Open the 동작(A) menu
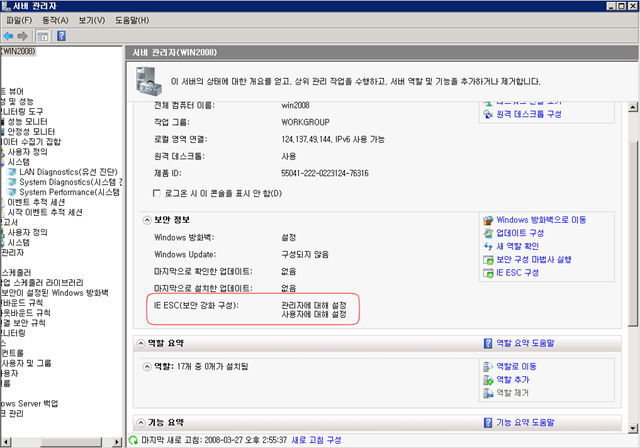The width and height of the screenshot is (640, 448). [x=55, y=20]
